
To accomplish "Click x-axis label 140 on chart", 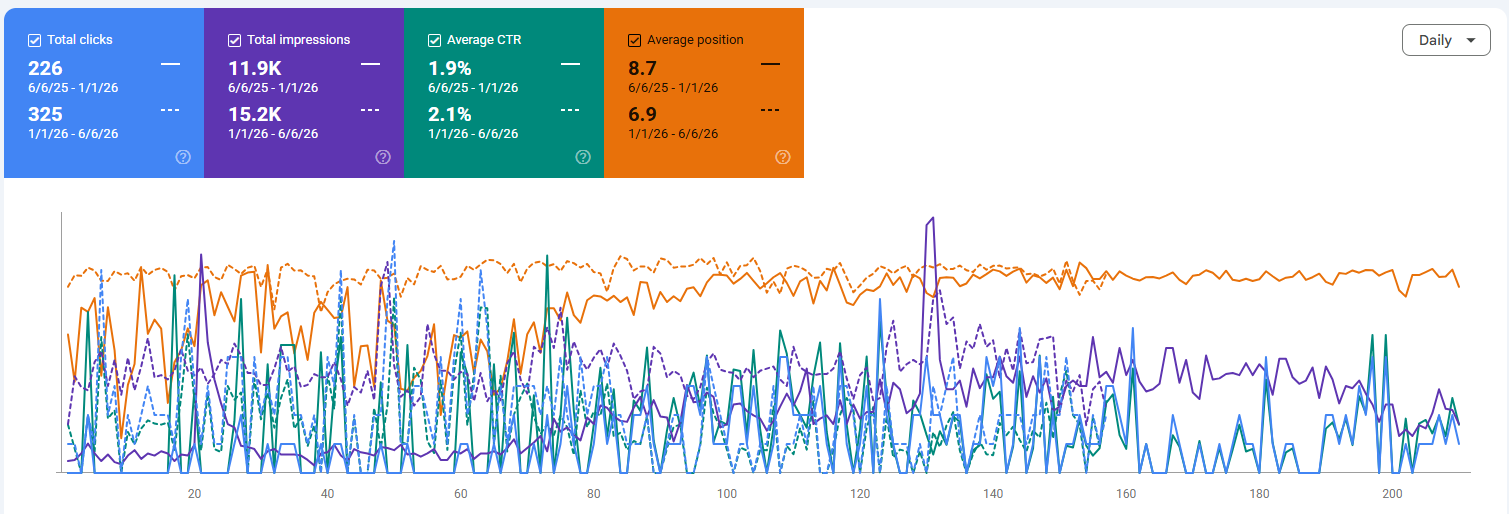I will (x=993, y=494).
